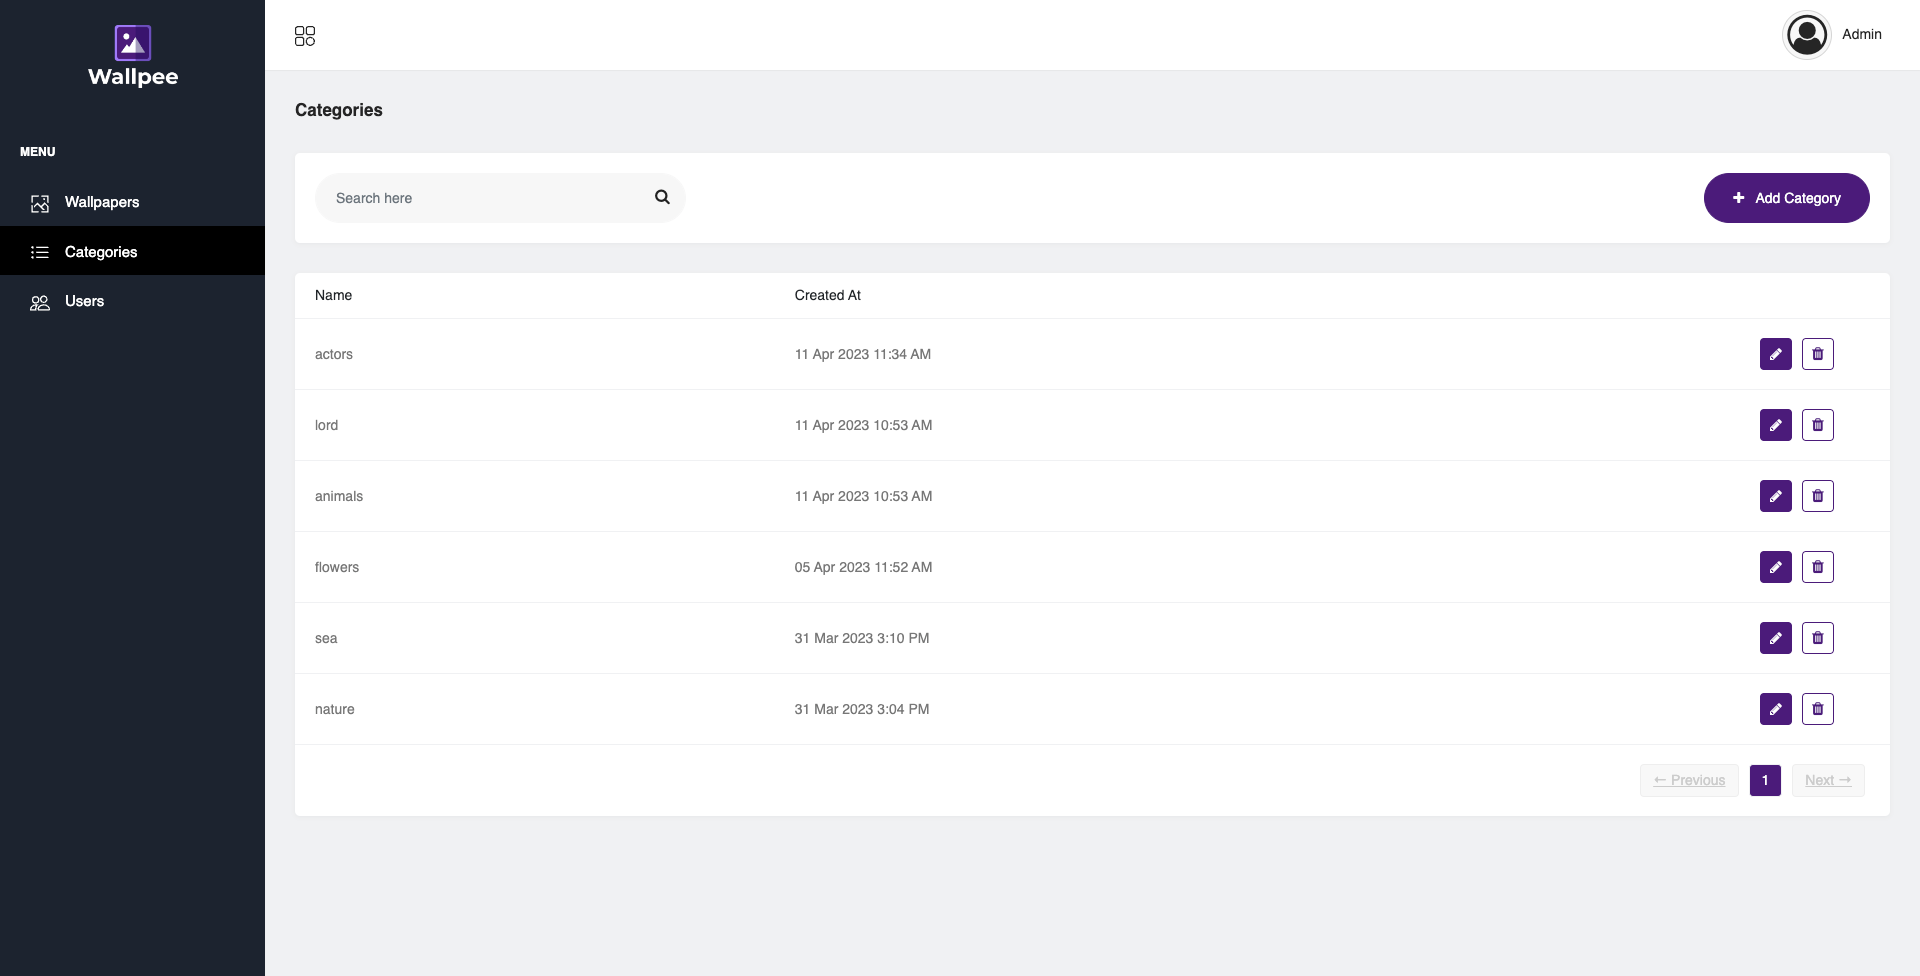Select page 1 in pagination
Image resolution: width=1920 pixels, height=976 pixels.
point(1765,780)
